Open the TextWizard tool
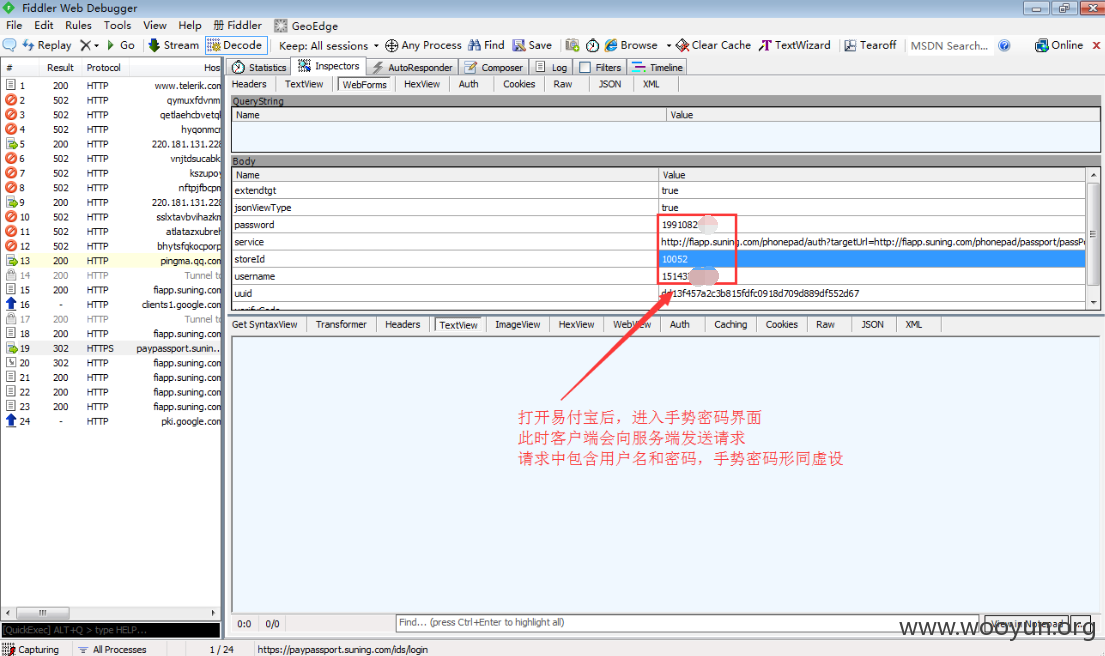 tap(794, 45)
